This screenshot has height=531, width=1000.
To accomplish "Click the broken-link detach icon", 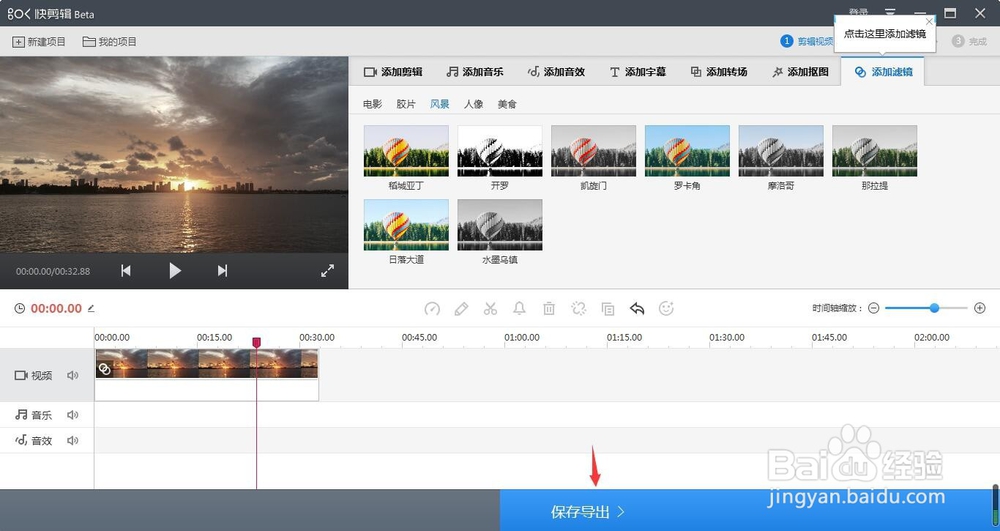I will (578, 309).
